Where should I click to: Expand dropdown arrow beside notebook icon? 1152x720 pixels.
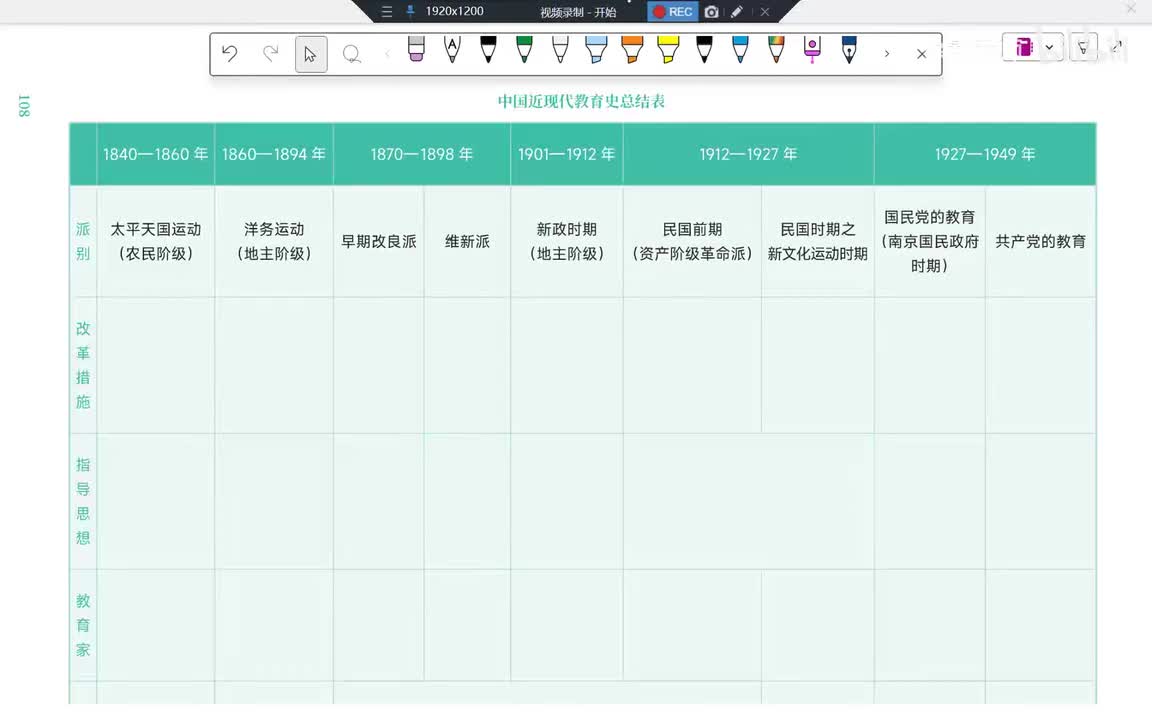(1049, 48)
